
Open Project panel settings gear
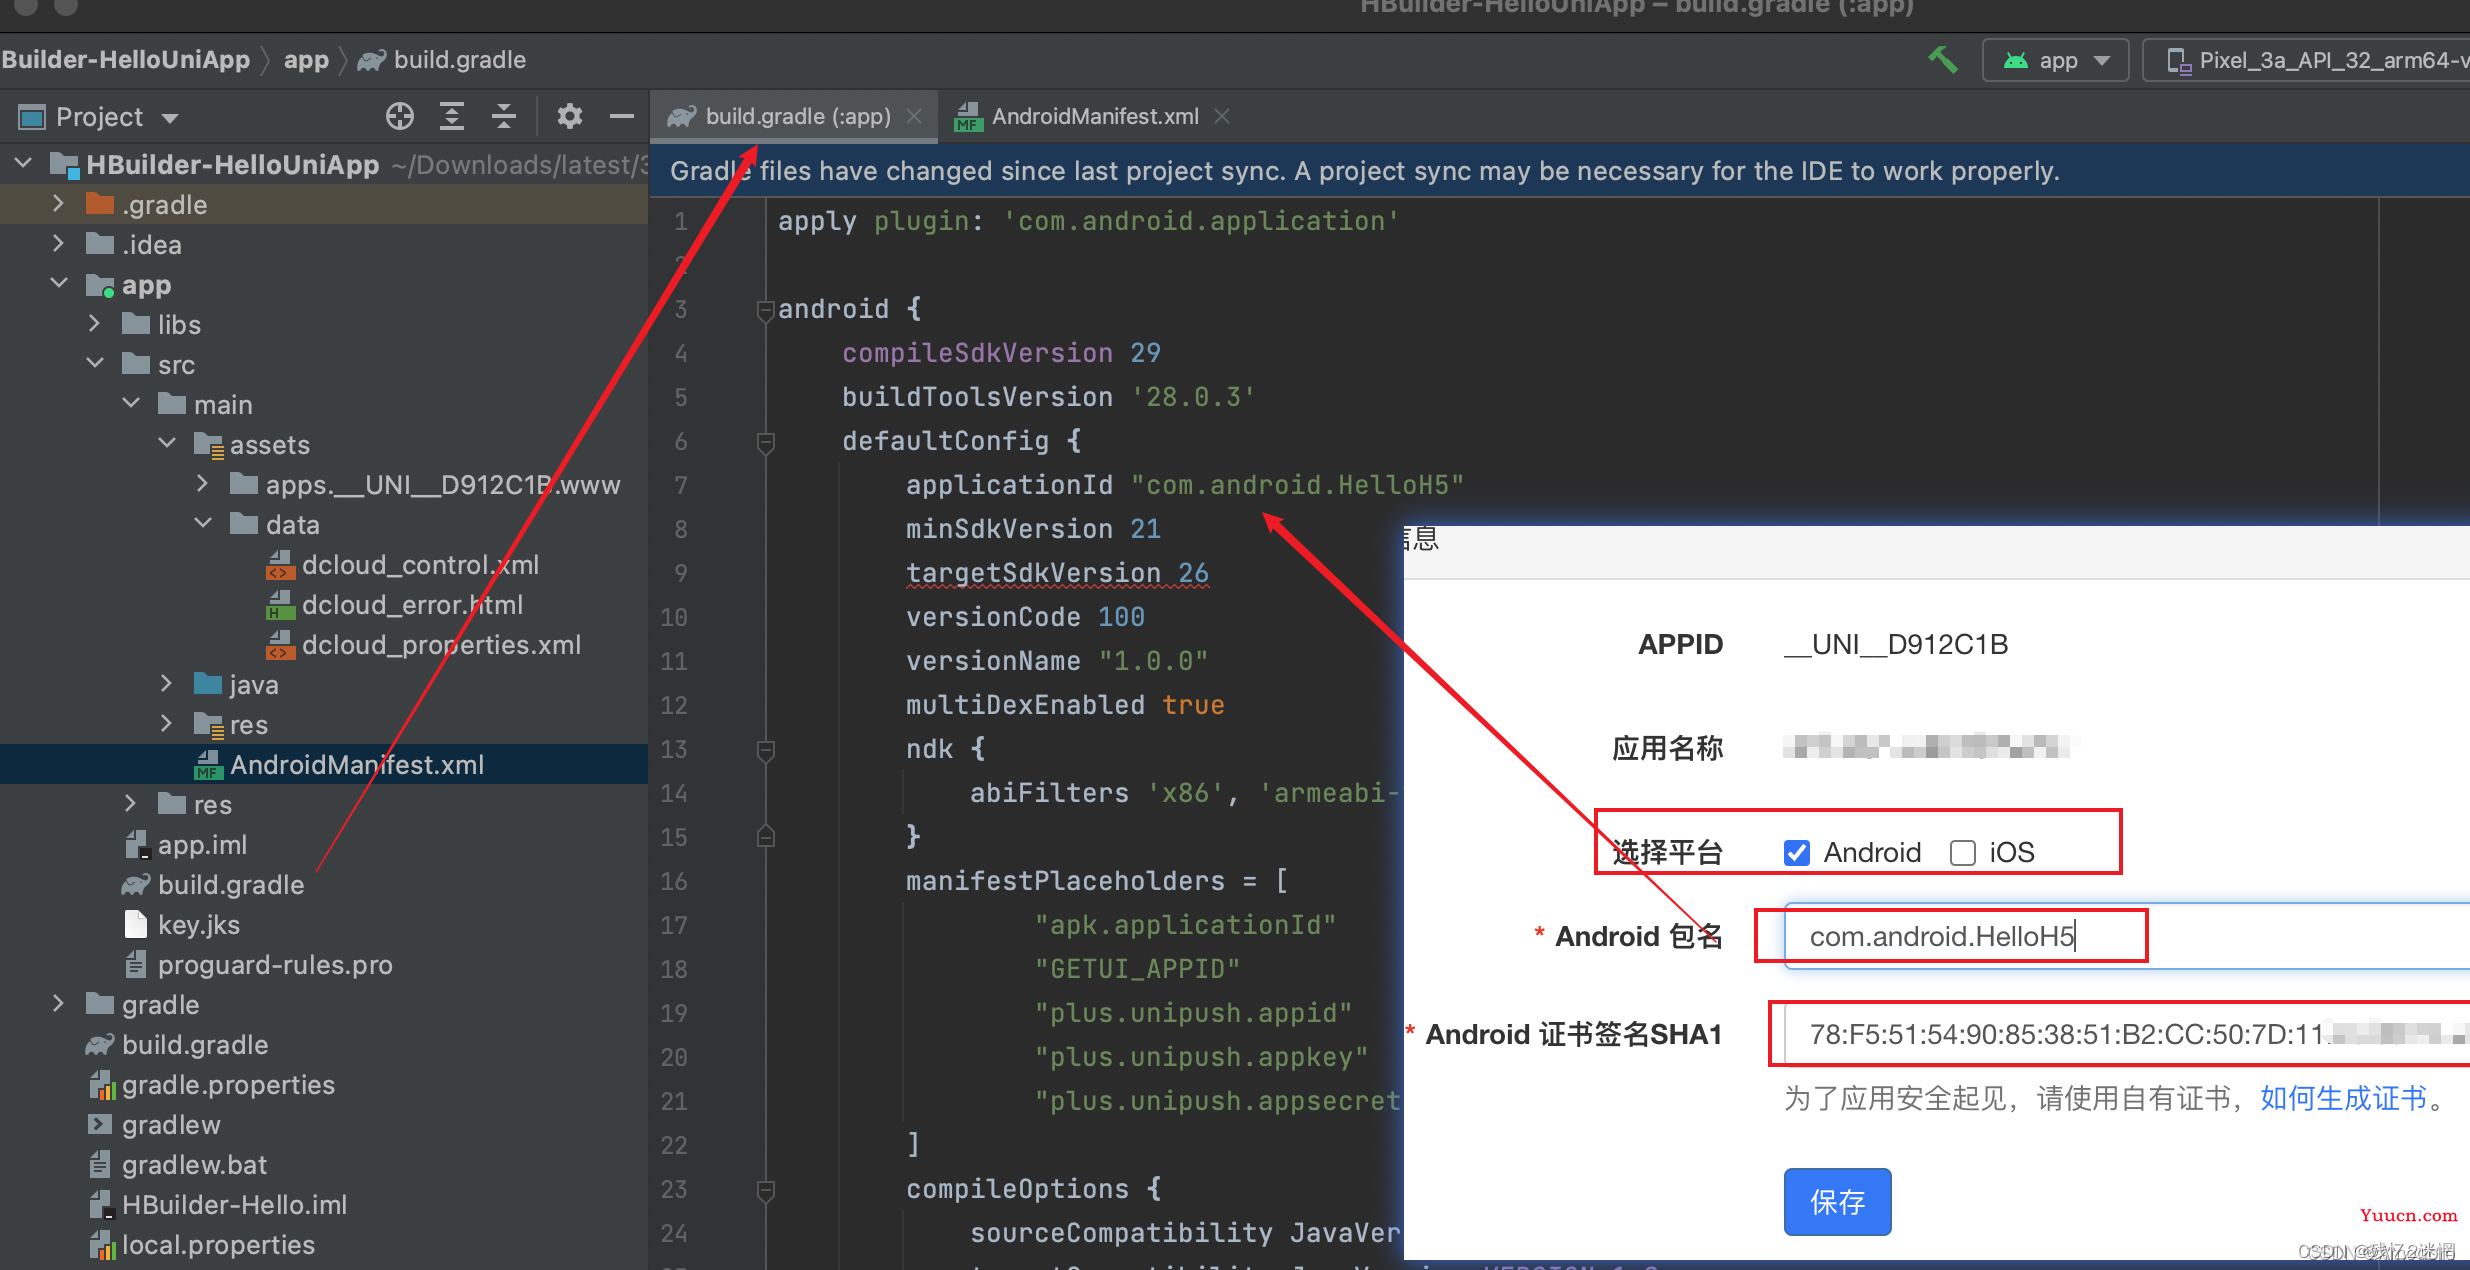[570, 117]
